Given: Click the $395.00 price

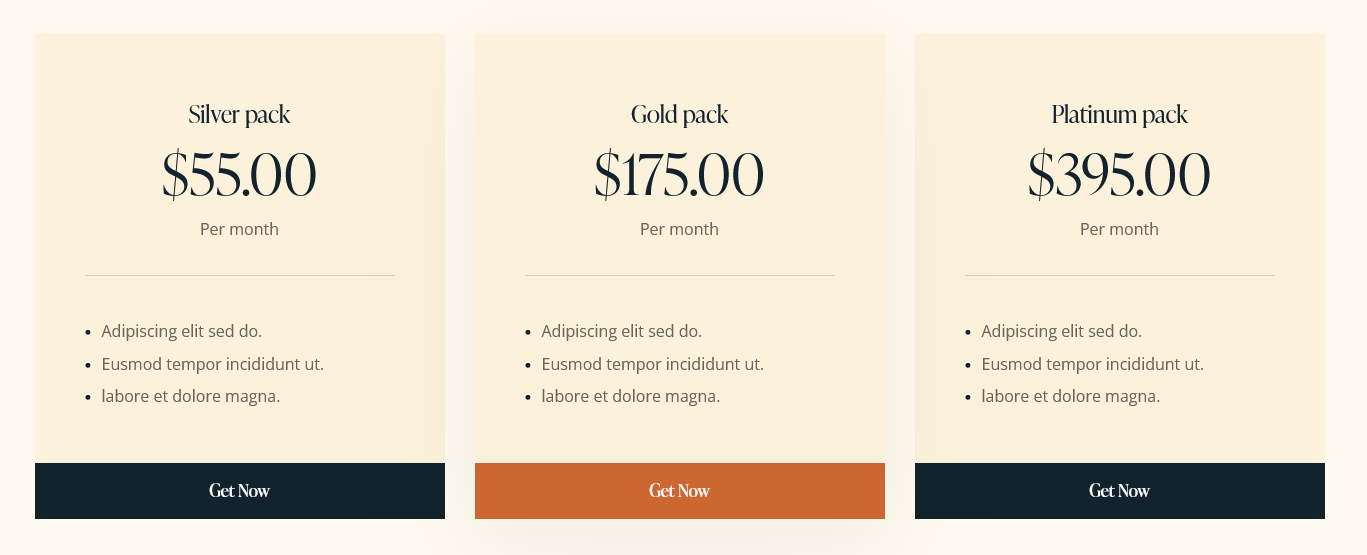Looking at the screenshot, I should [x=1120, y=174].
